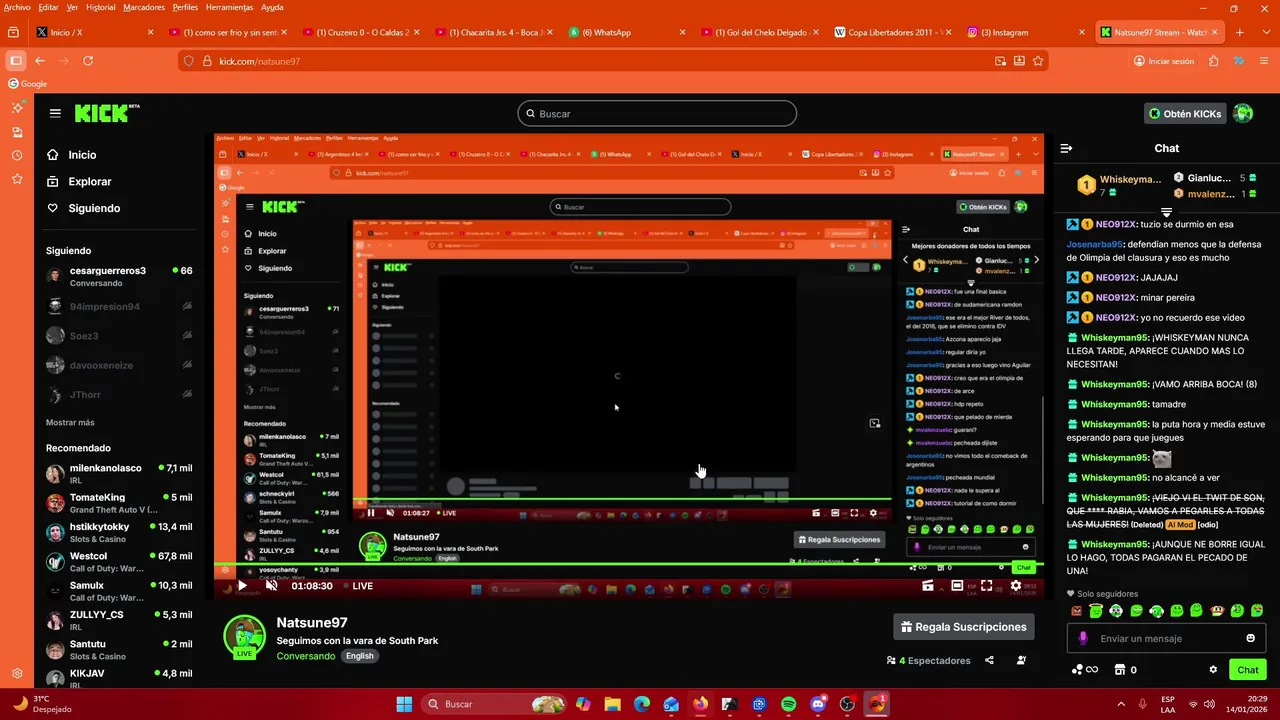Collapse the chat panel arrow icon

coord(1066,148)
